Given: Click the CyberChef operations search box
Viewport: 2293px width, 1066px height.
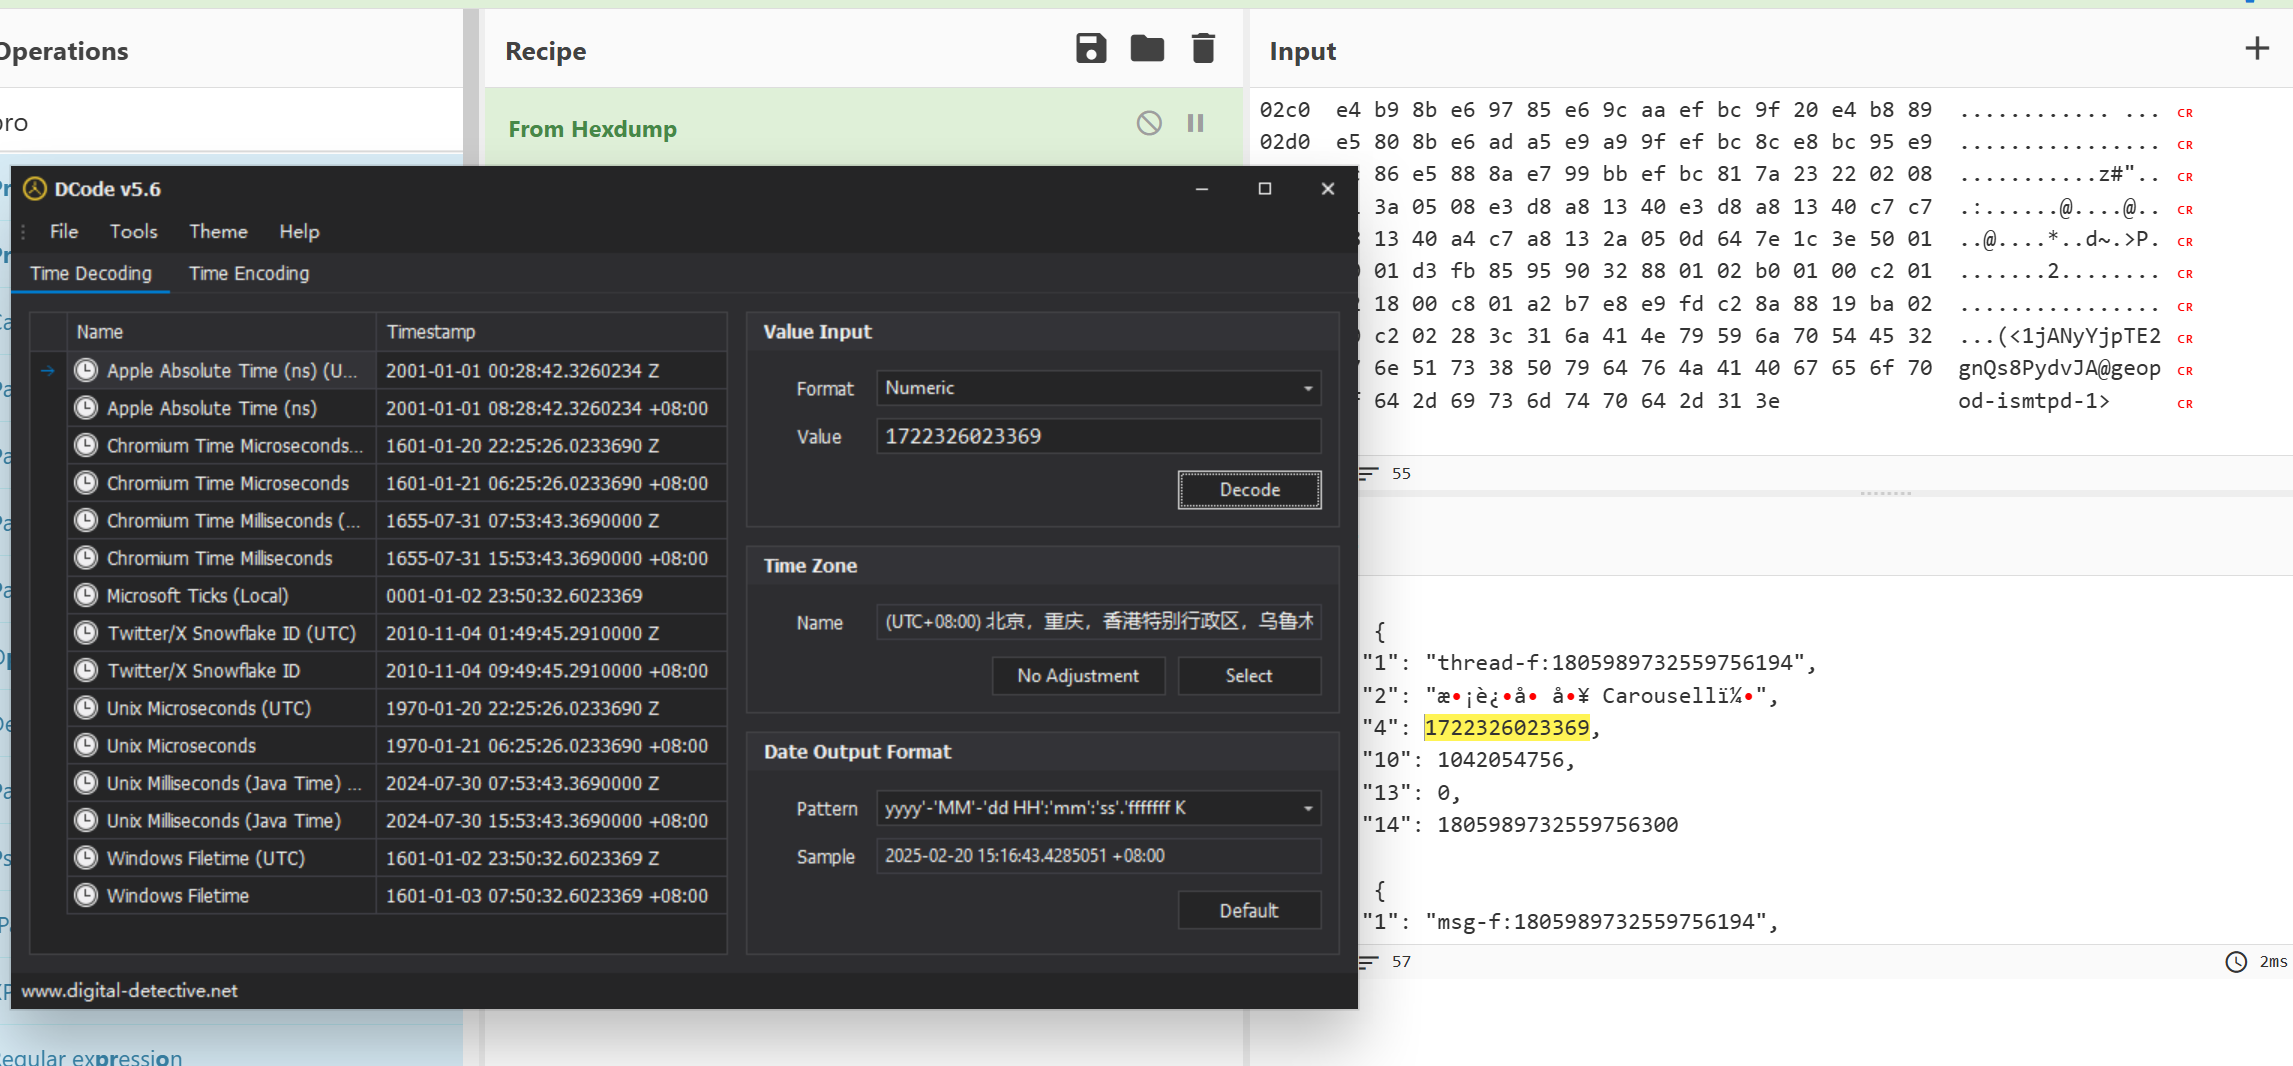Looking at the screenshot, I should (x=231, y=123).
